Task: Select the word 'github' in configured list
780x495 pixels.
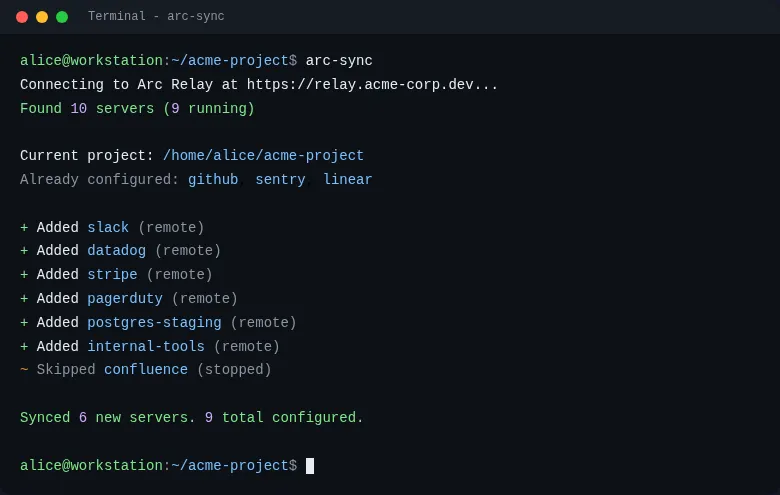Action: click(x=213, y=180)
